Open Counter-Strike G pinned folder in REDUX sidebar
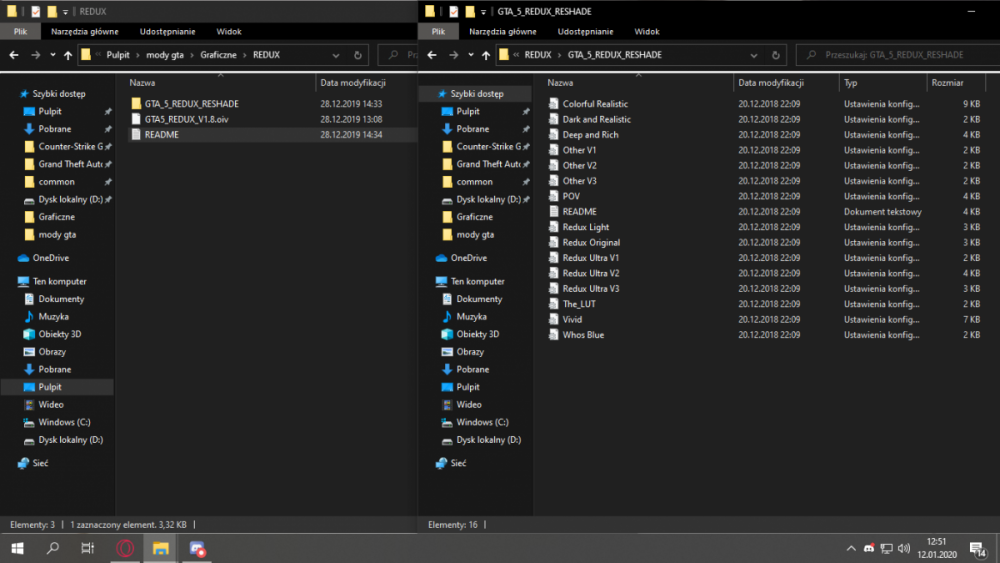1000x563 pixels. coord(70,147)
